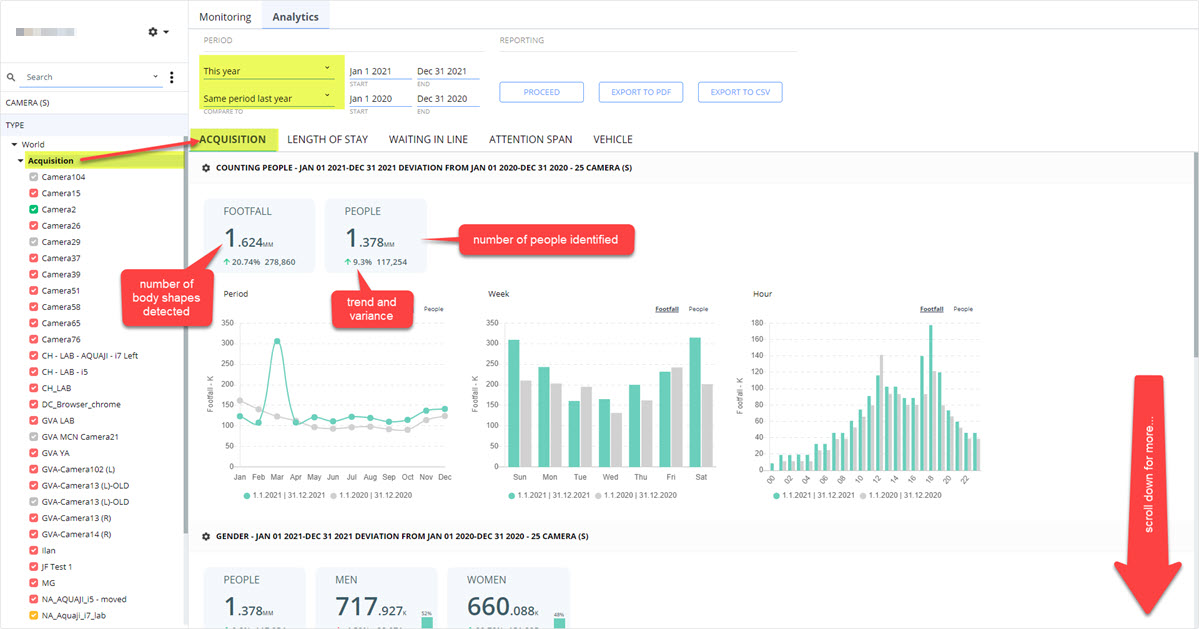1199x629 pixels.
Task: Open the three-dot options menu
Action: pyautogui.click(x=171, y=77)
